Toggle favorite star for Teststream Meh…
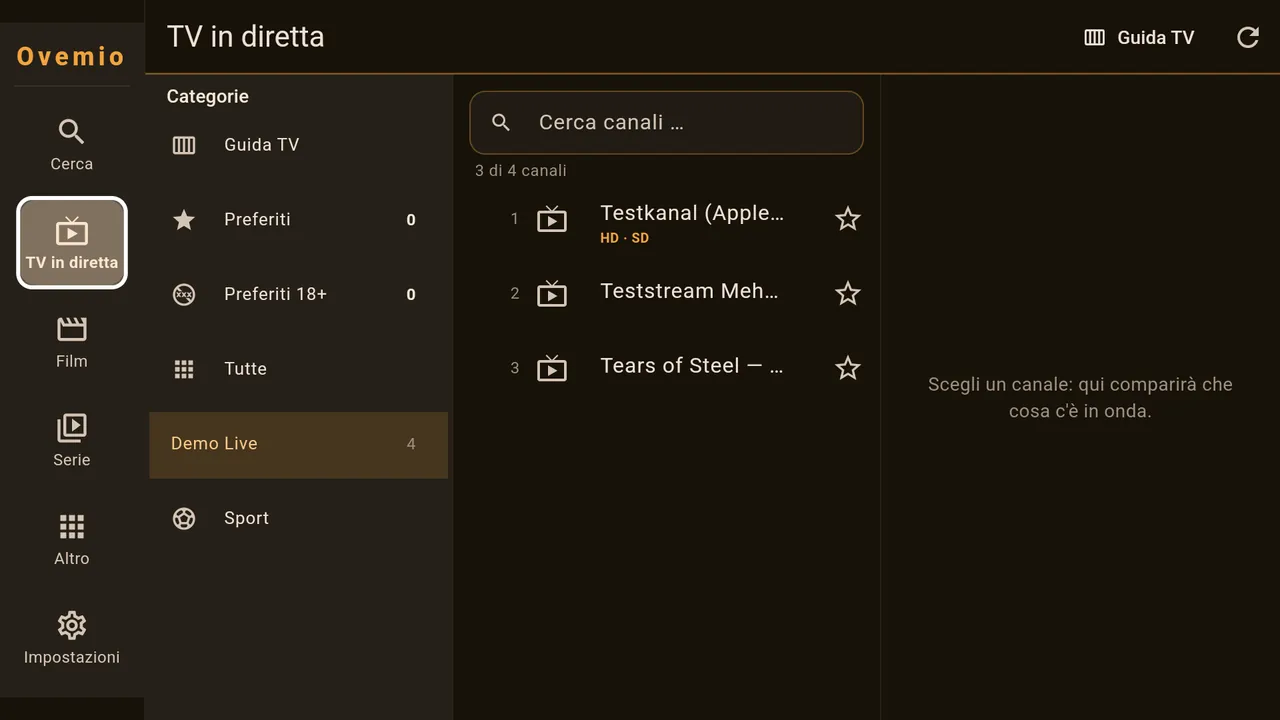This screenshot has height=720, width=1280. pyautogui.click(x=847, y=294)
